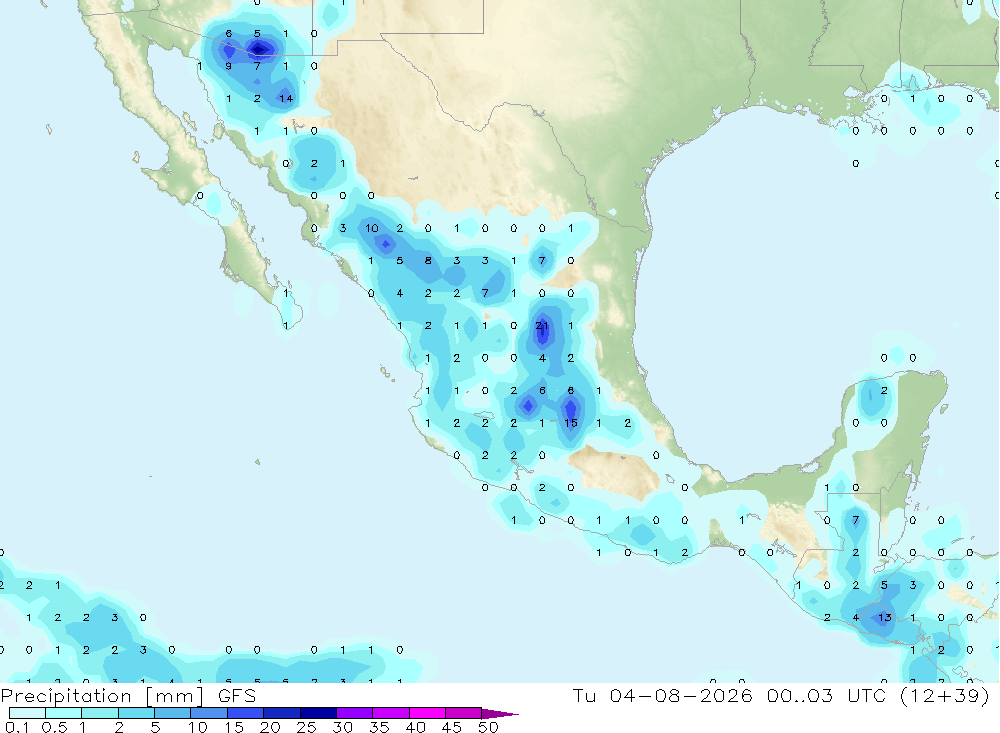
Task: Click the legend tick label '20'
Action: coord(270,727)
